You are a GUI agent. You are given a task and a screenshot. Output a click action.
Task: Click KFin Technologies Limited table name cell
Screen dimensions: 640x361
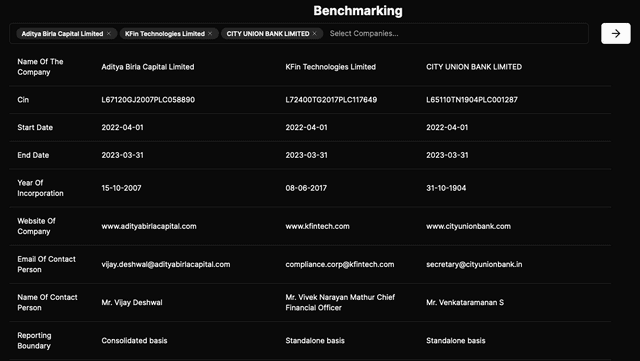click(x=331, y=67)
